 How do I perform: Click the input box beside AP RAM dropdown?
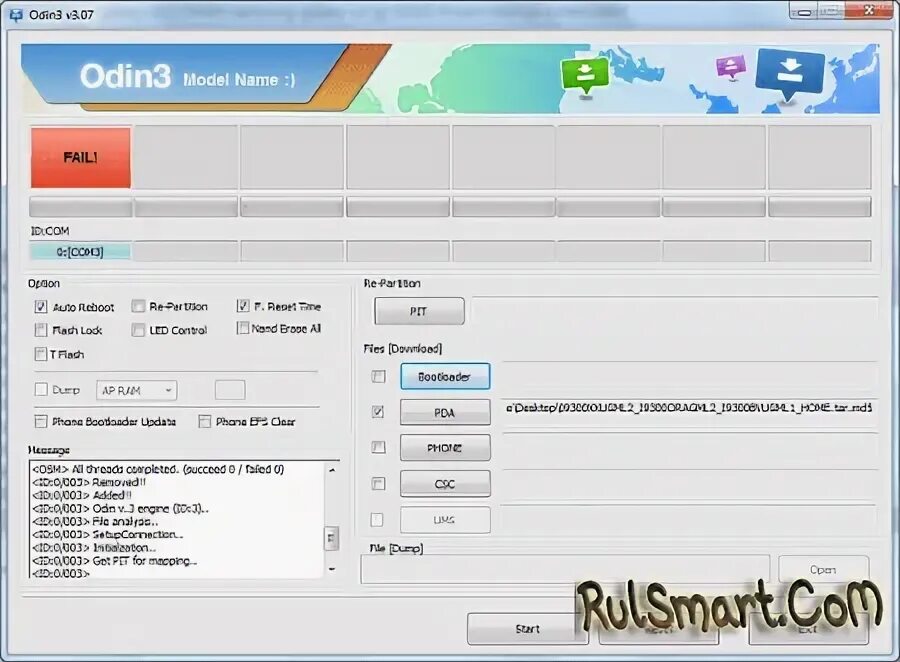point(230,390)
